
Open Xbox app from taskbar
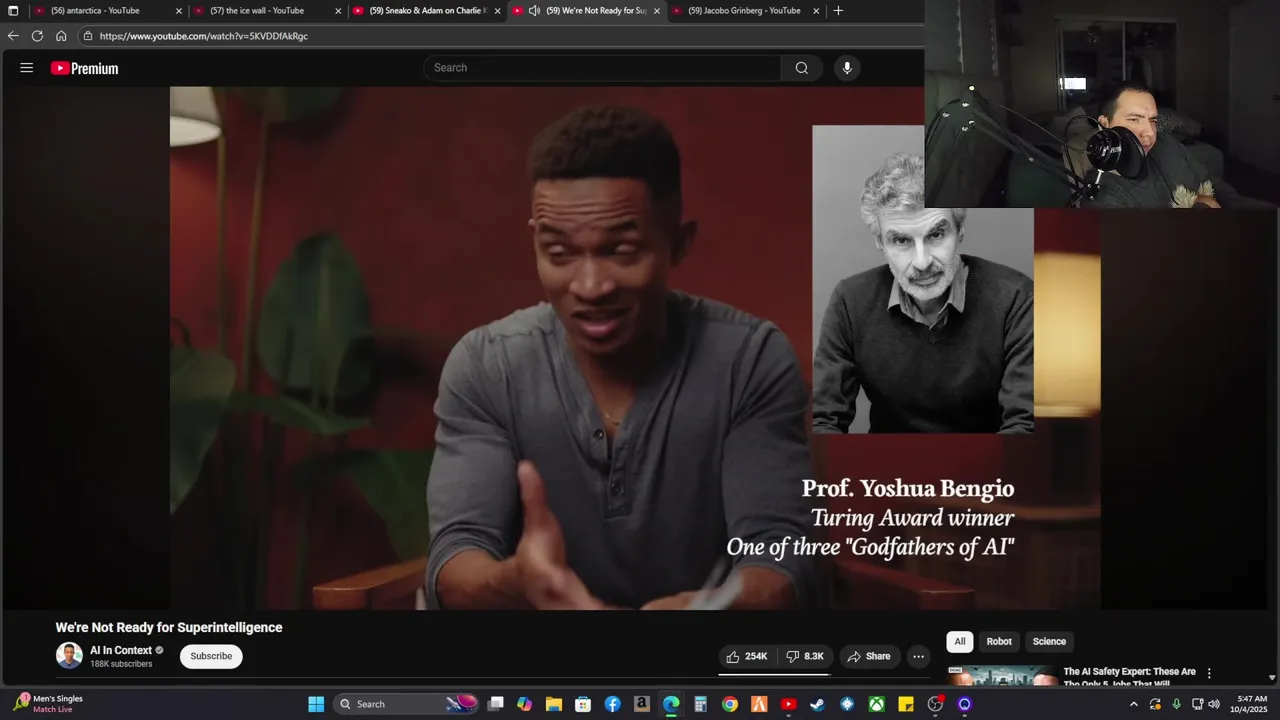pos(876,704)
